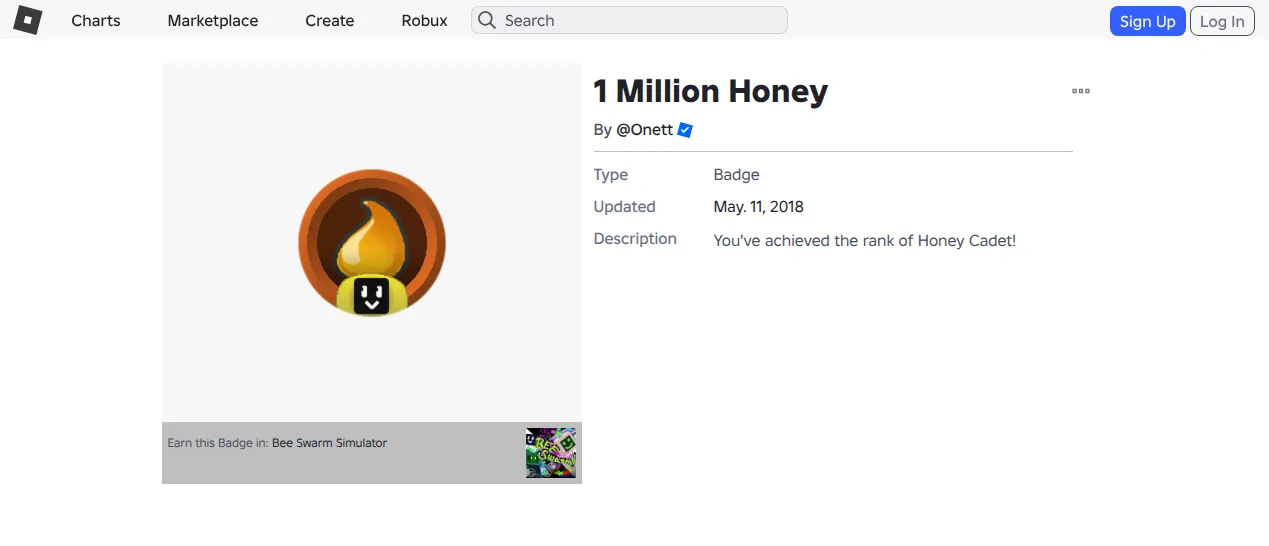Open the Robux menu item

point(424,20)
